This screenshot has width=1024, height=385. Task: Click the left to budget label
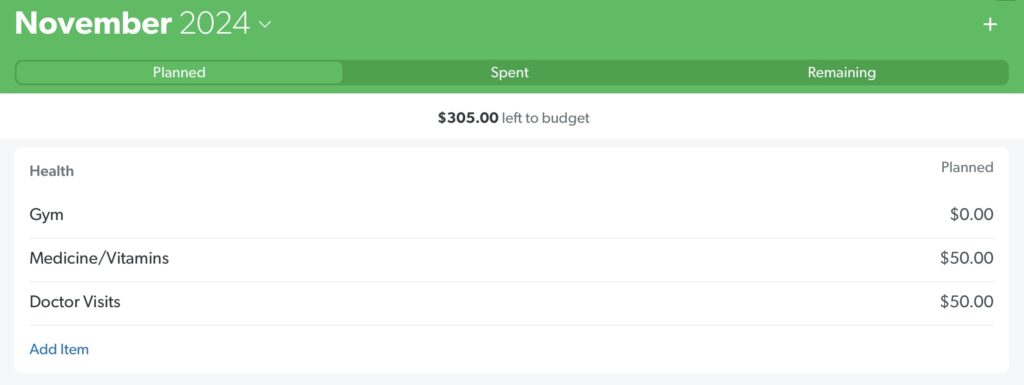coord(545,118)
